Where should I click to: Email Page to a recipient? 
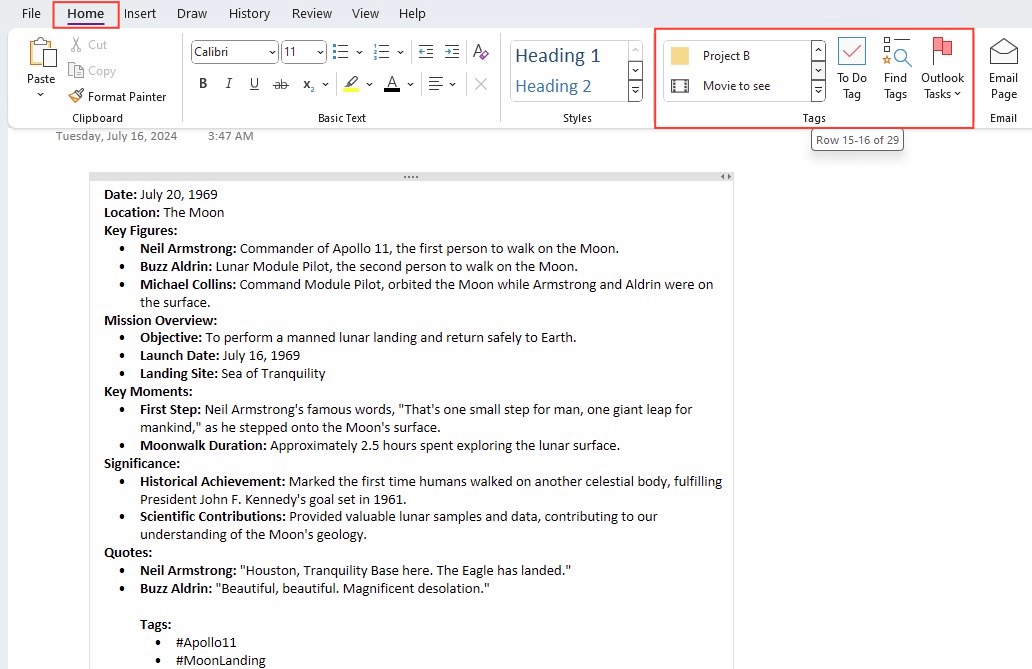[1003, 68]
